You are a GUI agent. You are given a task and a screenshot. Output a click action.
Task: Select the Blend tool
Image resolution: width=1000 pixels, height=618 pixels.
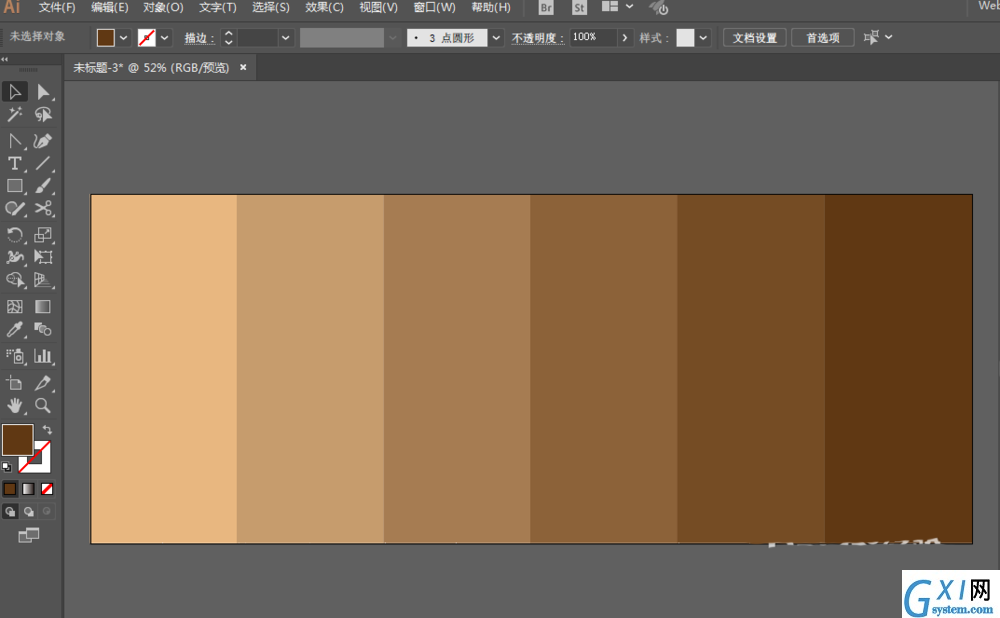click(x=43, y=330)
